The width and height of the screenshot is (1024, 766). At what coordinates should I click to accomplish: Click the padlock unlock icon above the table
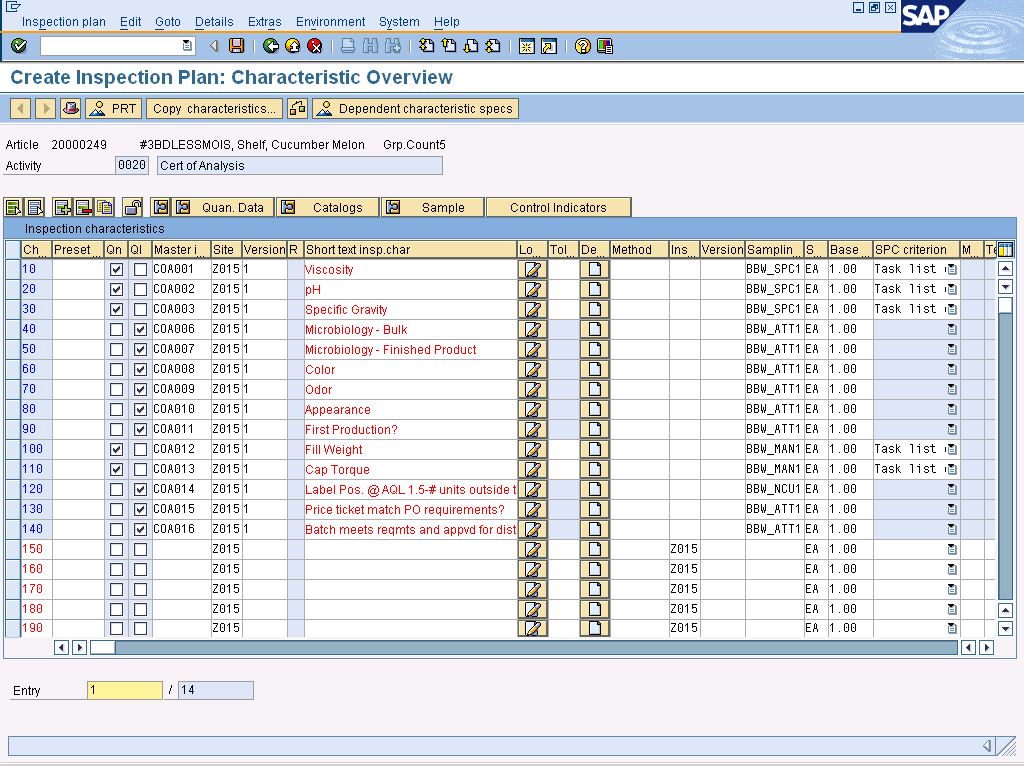pyautogui.click(x=133, y=208)
